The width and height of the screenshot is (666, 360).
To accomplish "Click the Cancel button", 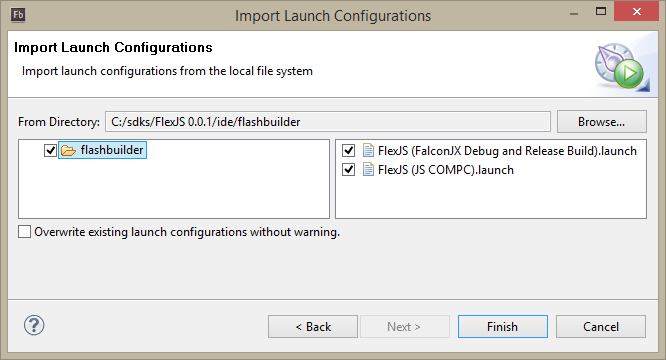I will 601,326.
